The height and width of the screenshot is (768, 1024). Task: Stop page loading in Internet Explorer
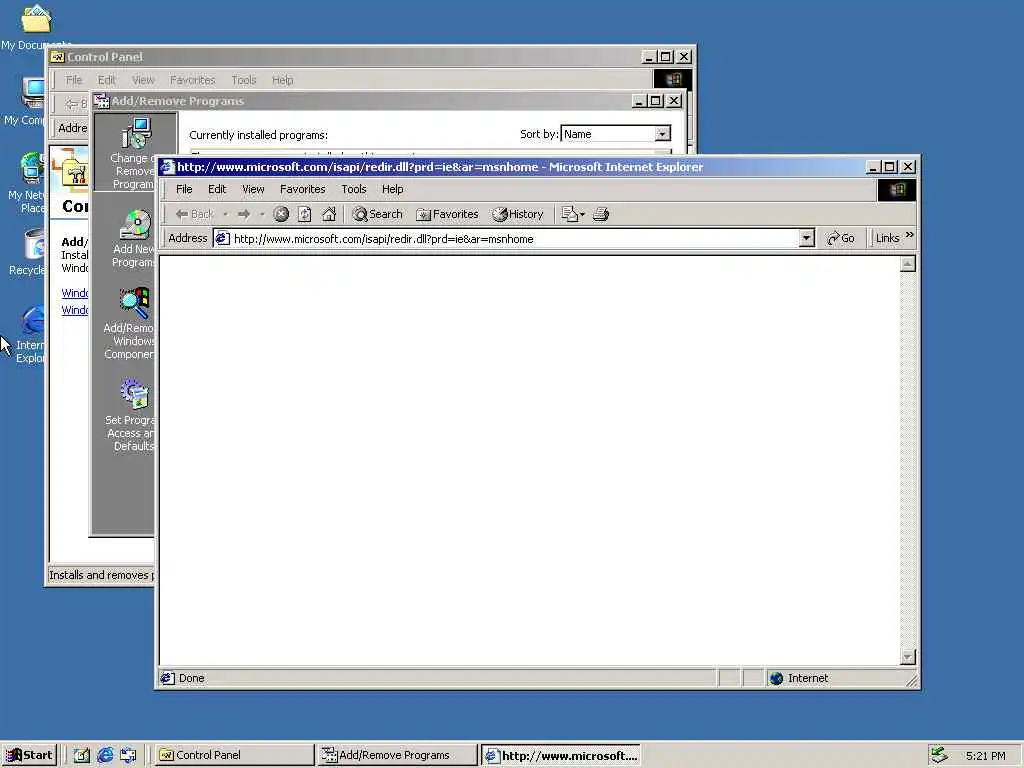point(281,214)
